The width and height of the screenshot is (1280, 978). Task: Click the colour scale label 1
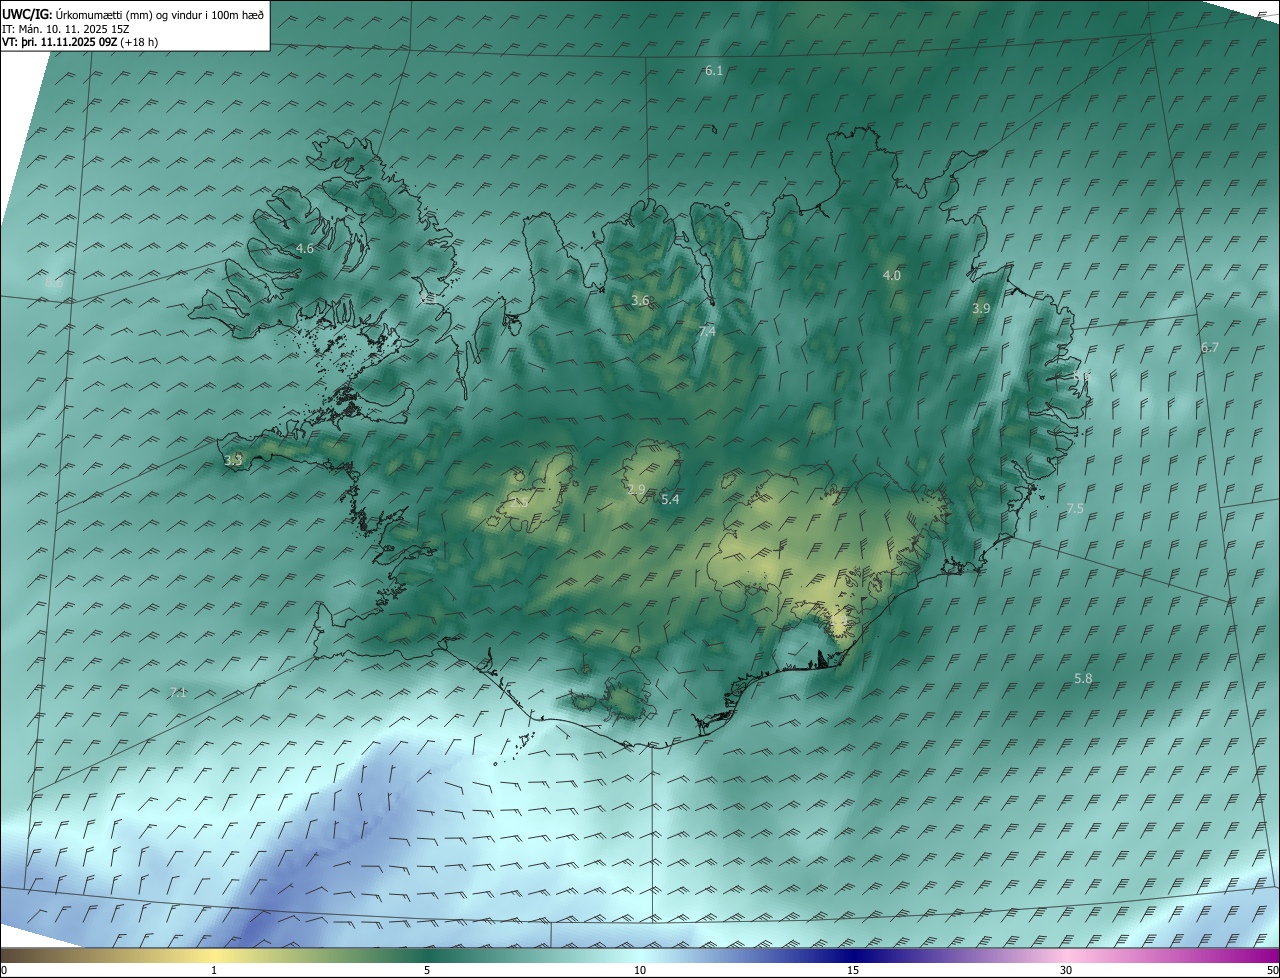[214, 970]
